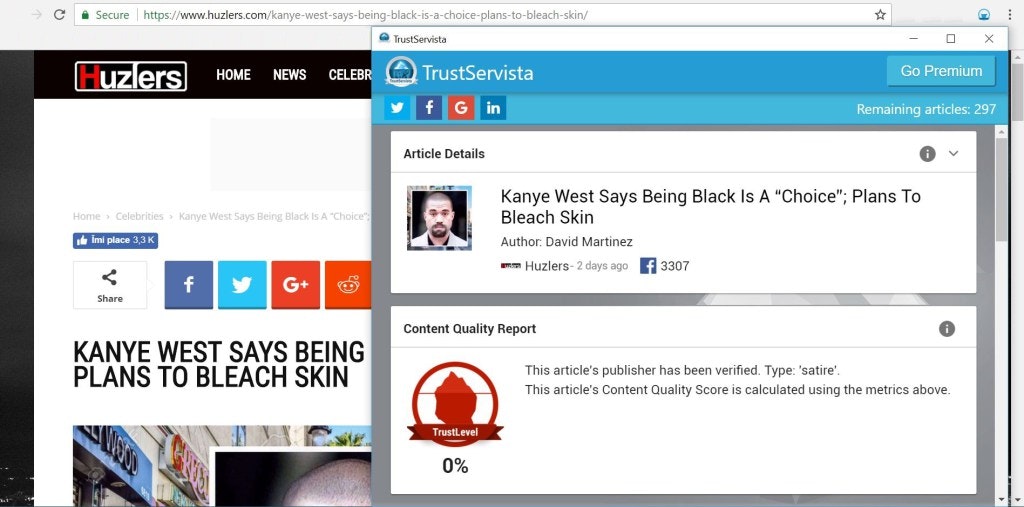Click the Huzlers site logo
The height and width of the screenshot is (507, 1024).
tap(131, 76)
